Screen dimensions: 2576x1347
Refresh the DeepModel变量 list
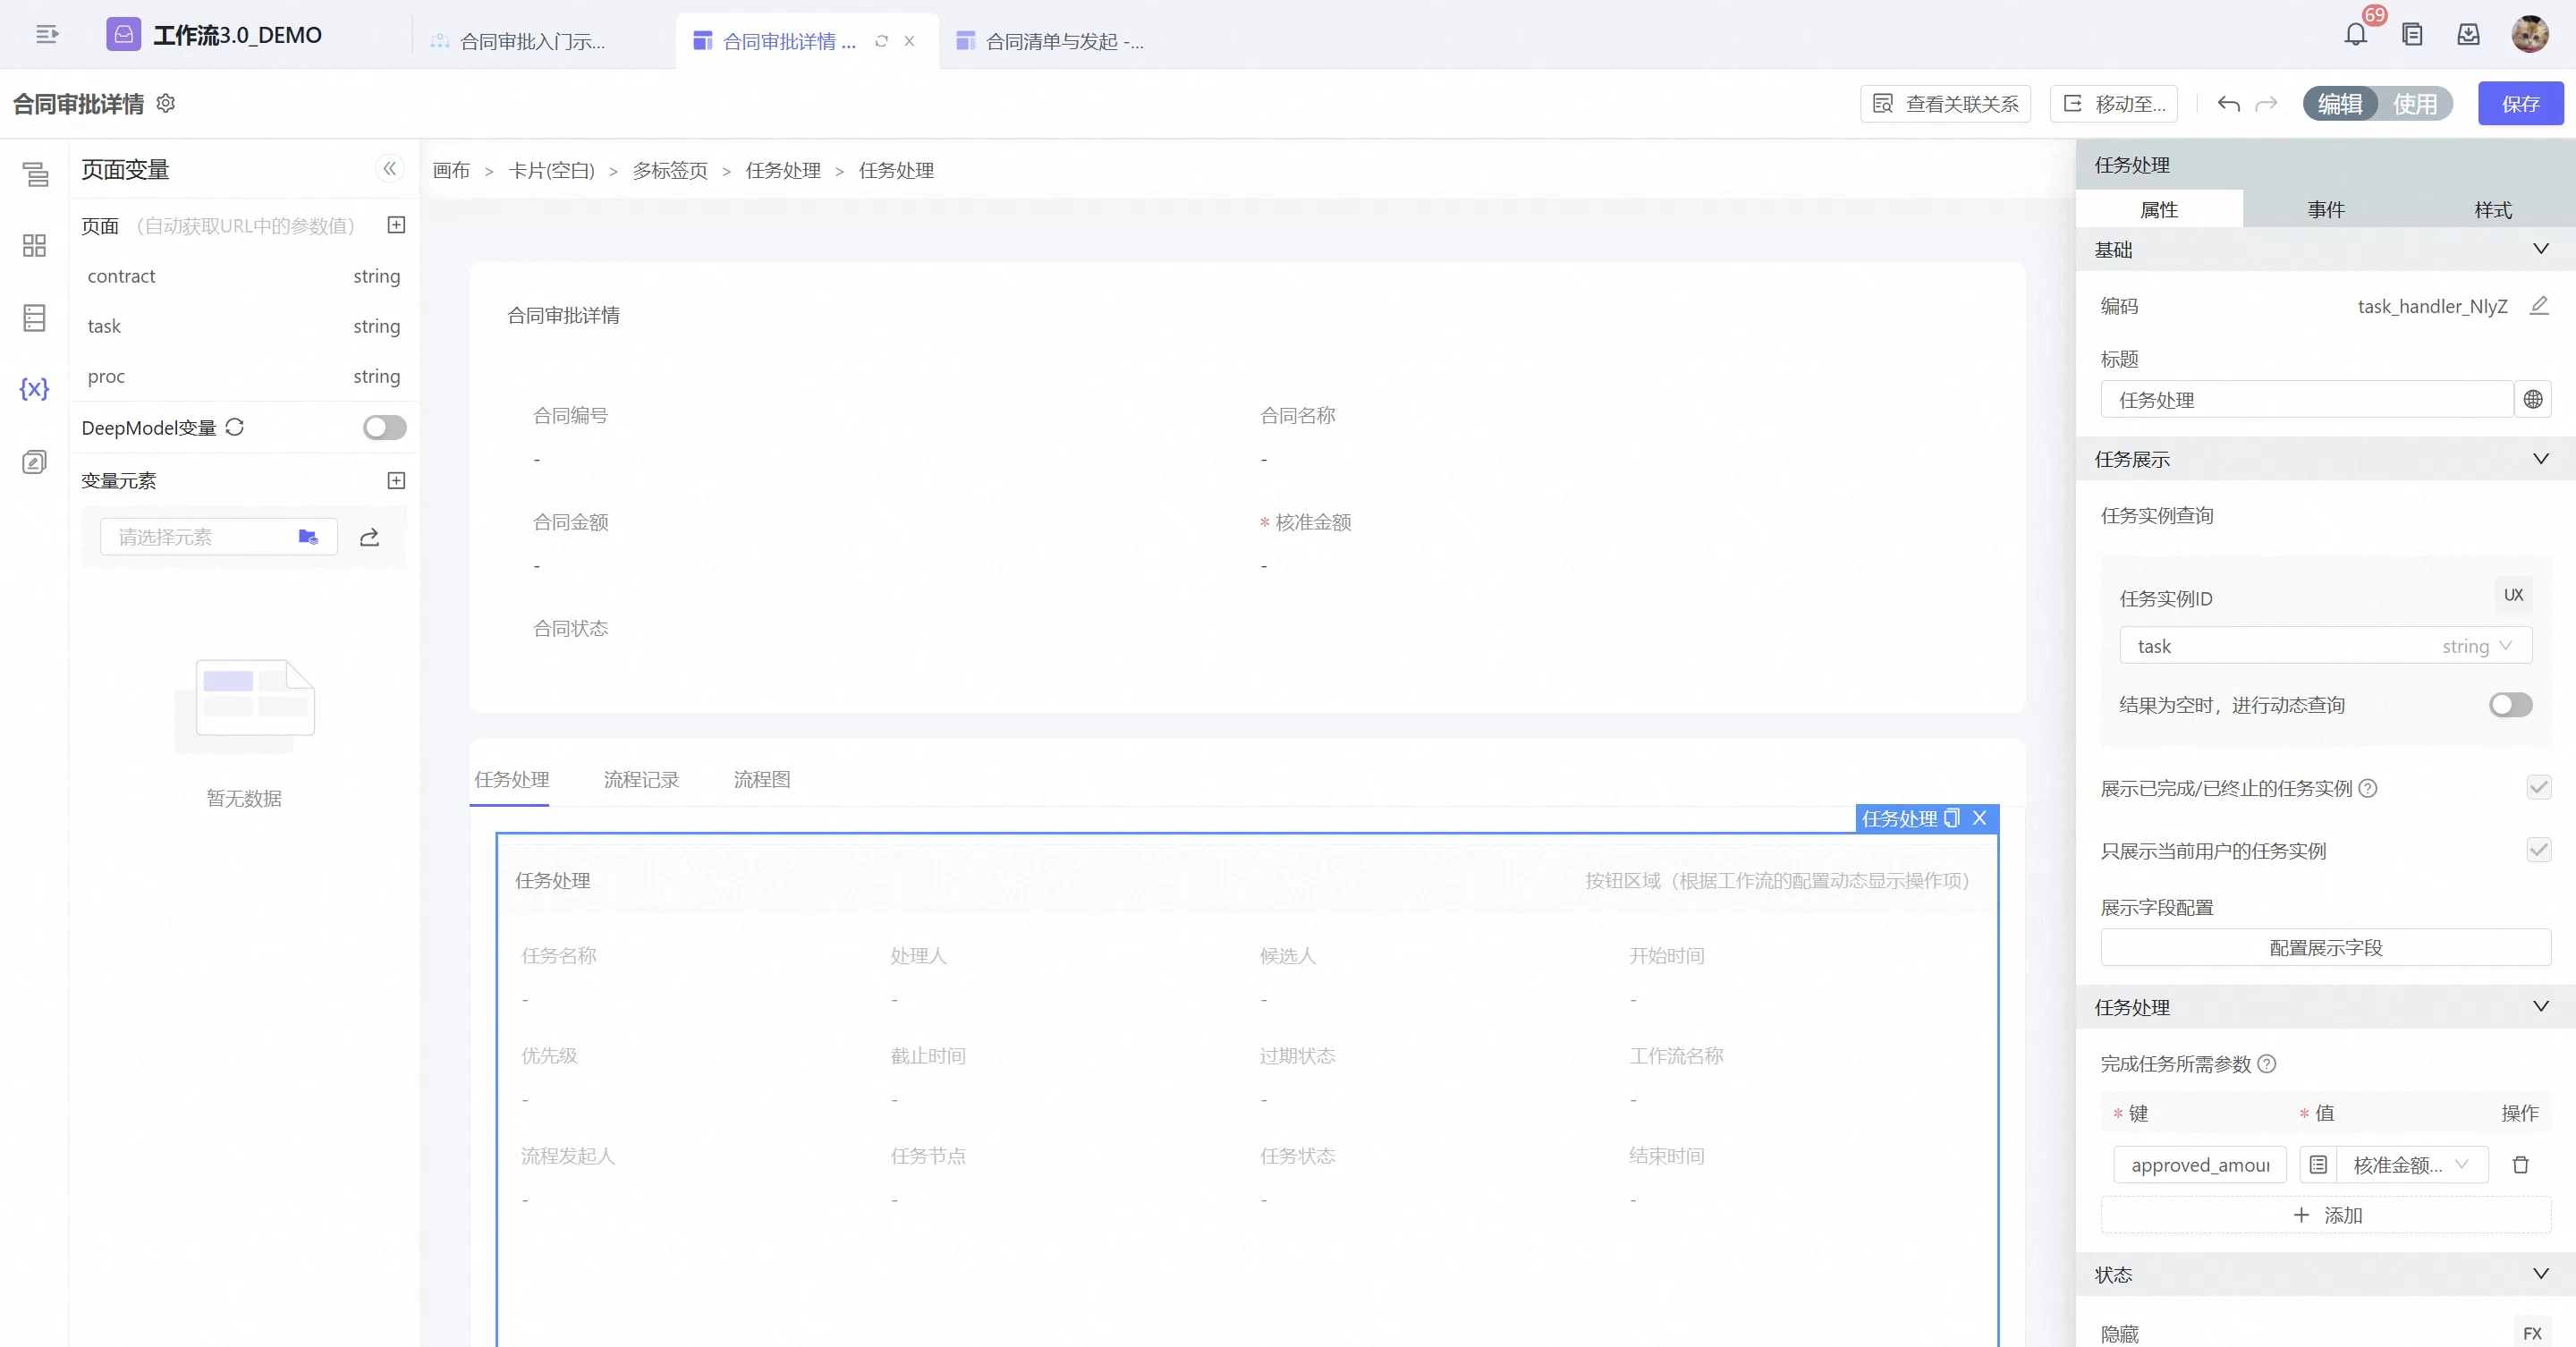tap(235, 428)
